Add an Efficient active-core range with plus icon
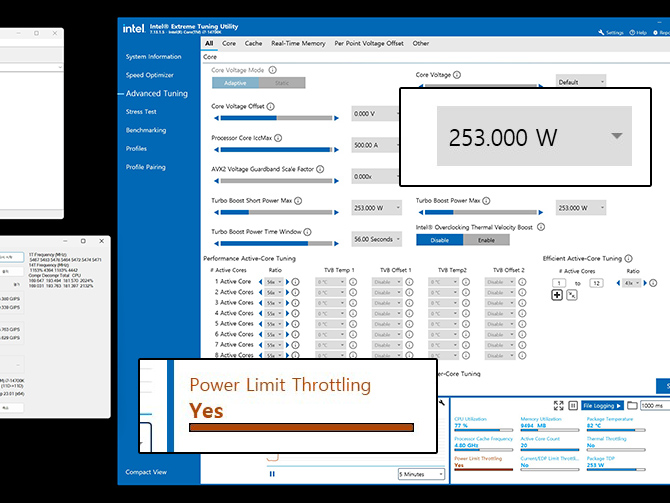670x503 pixels. click(557, 295)
